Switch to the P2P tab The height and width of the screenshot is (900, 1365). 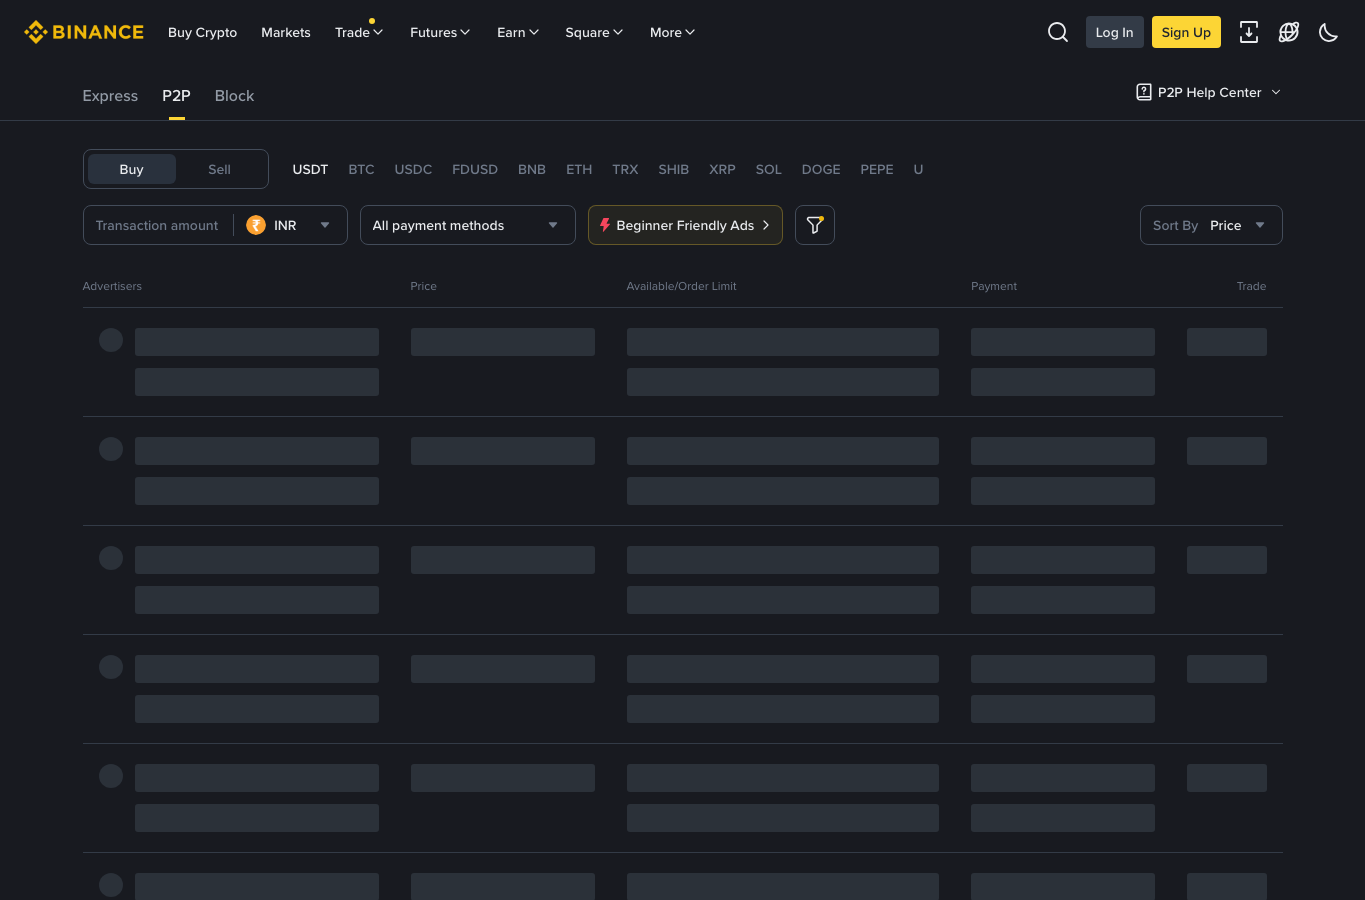pos(176,96)
